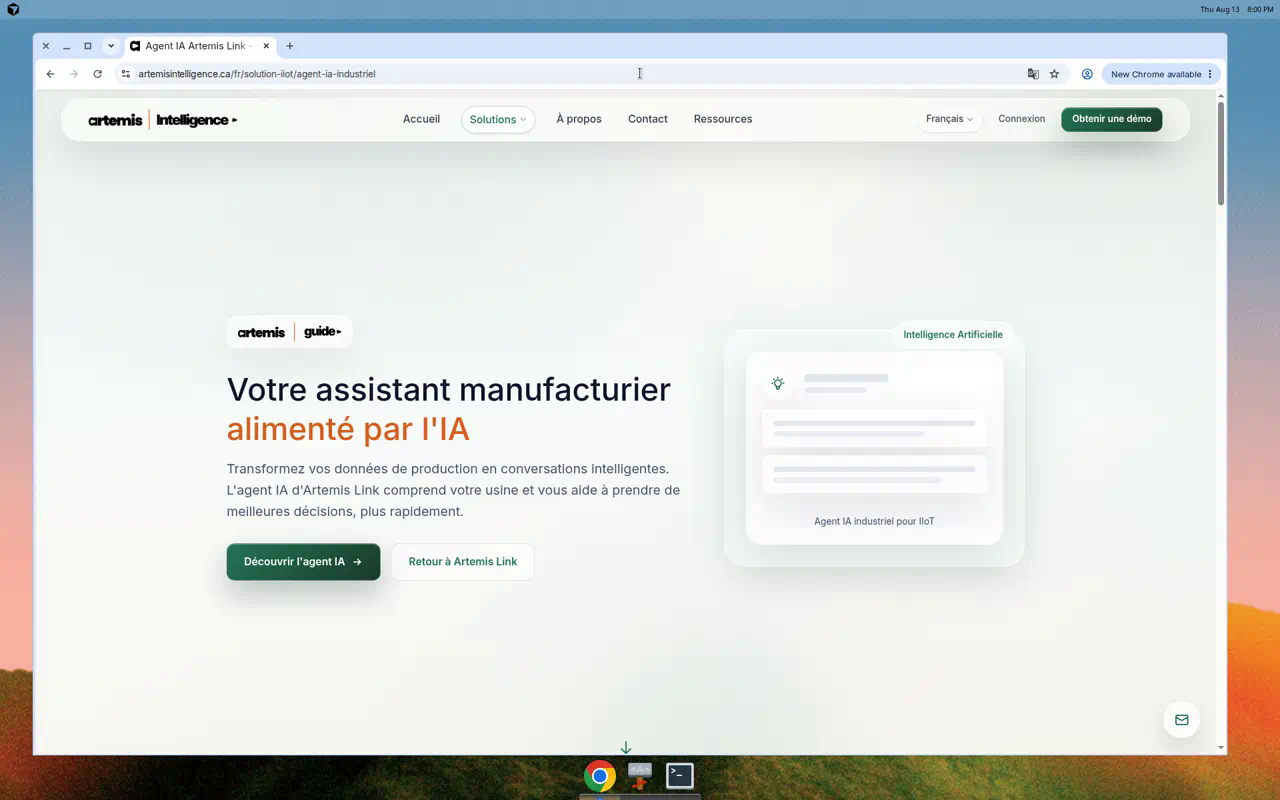Click the artemis guide logo badge
Viewport: 1280px width, 800px height.
pos(290,332)
